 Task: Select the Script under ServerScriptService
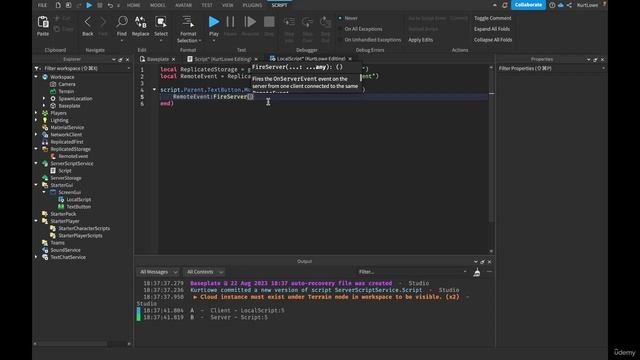click(64, 171)
